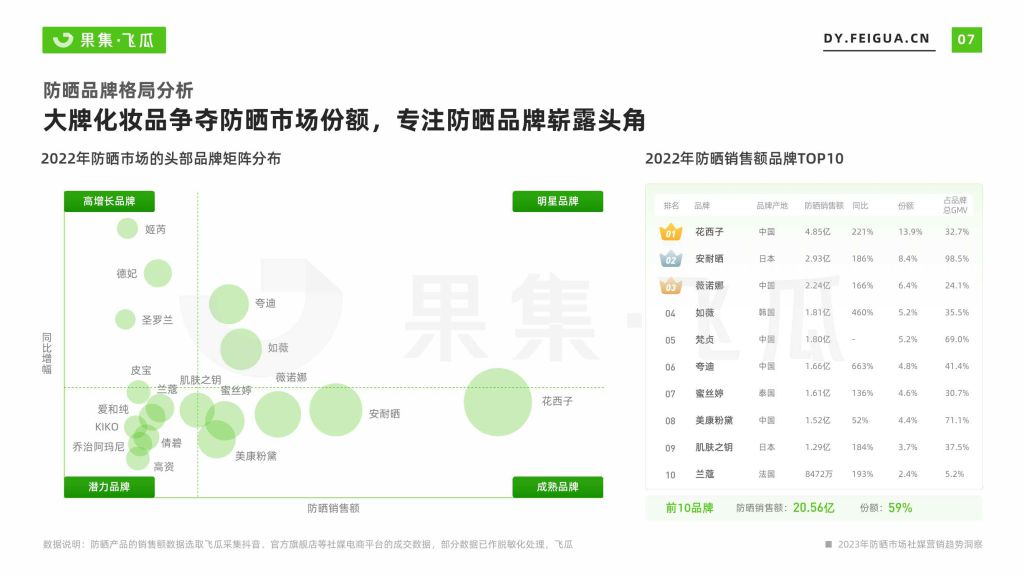Click the 98.5% GMV share value
Viewport: 1024px width, 576px height.
(x=957, y=259)
